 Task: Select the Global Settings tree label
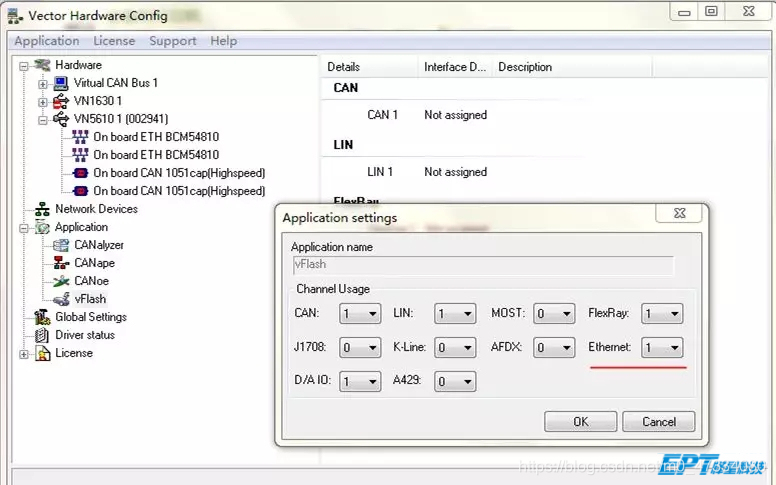coord(91,317)
